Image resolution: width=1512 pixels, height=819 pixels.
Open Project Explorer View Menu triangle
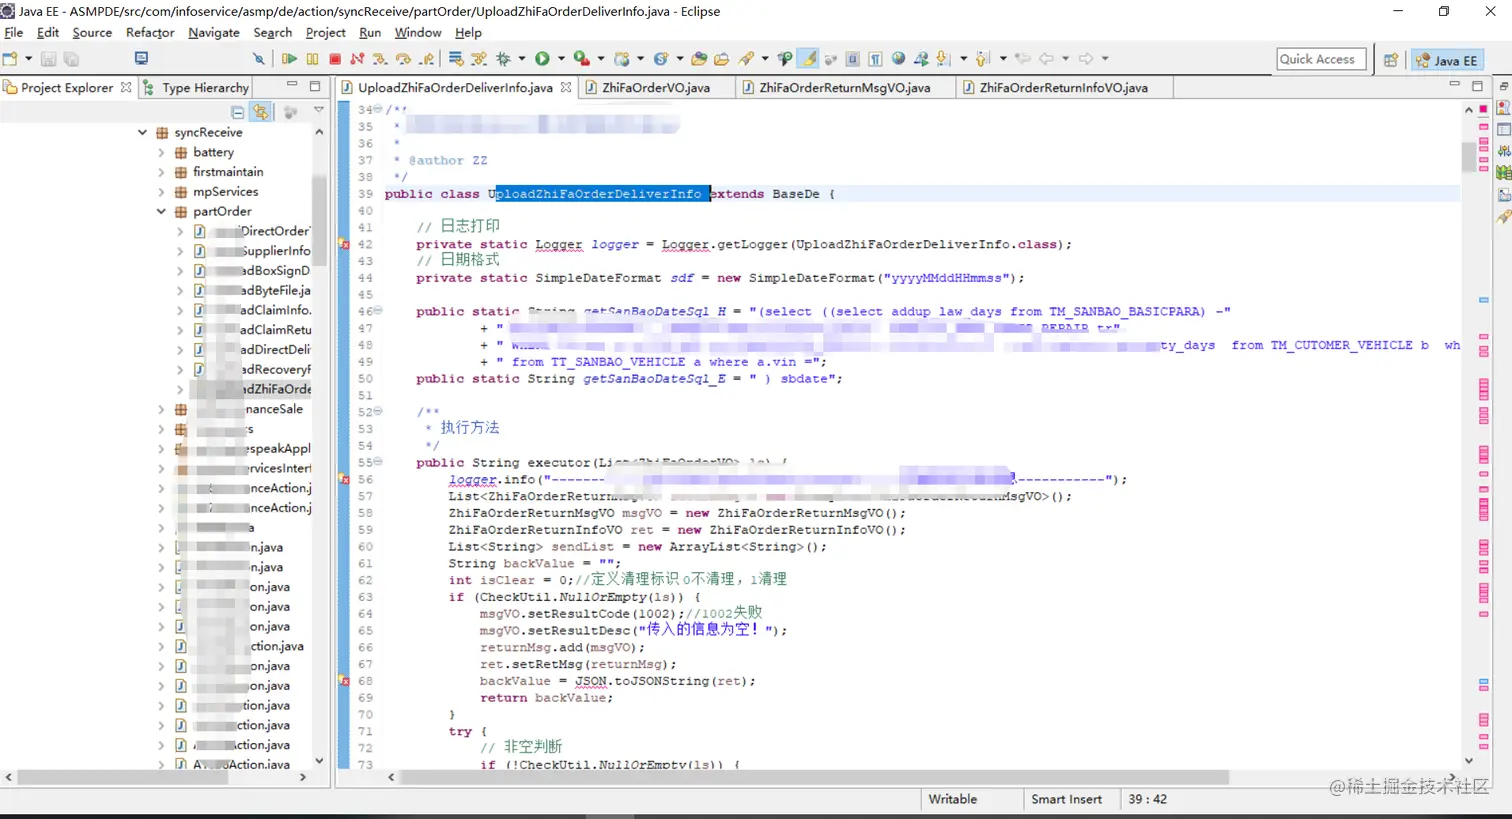coord(318,111)
